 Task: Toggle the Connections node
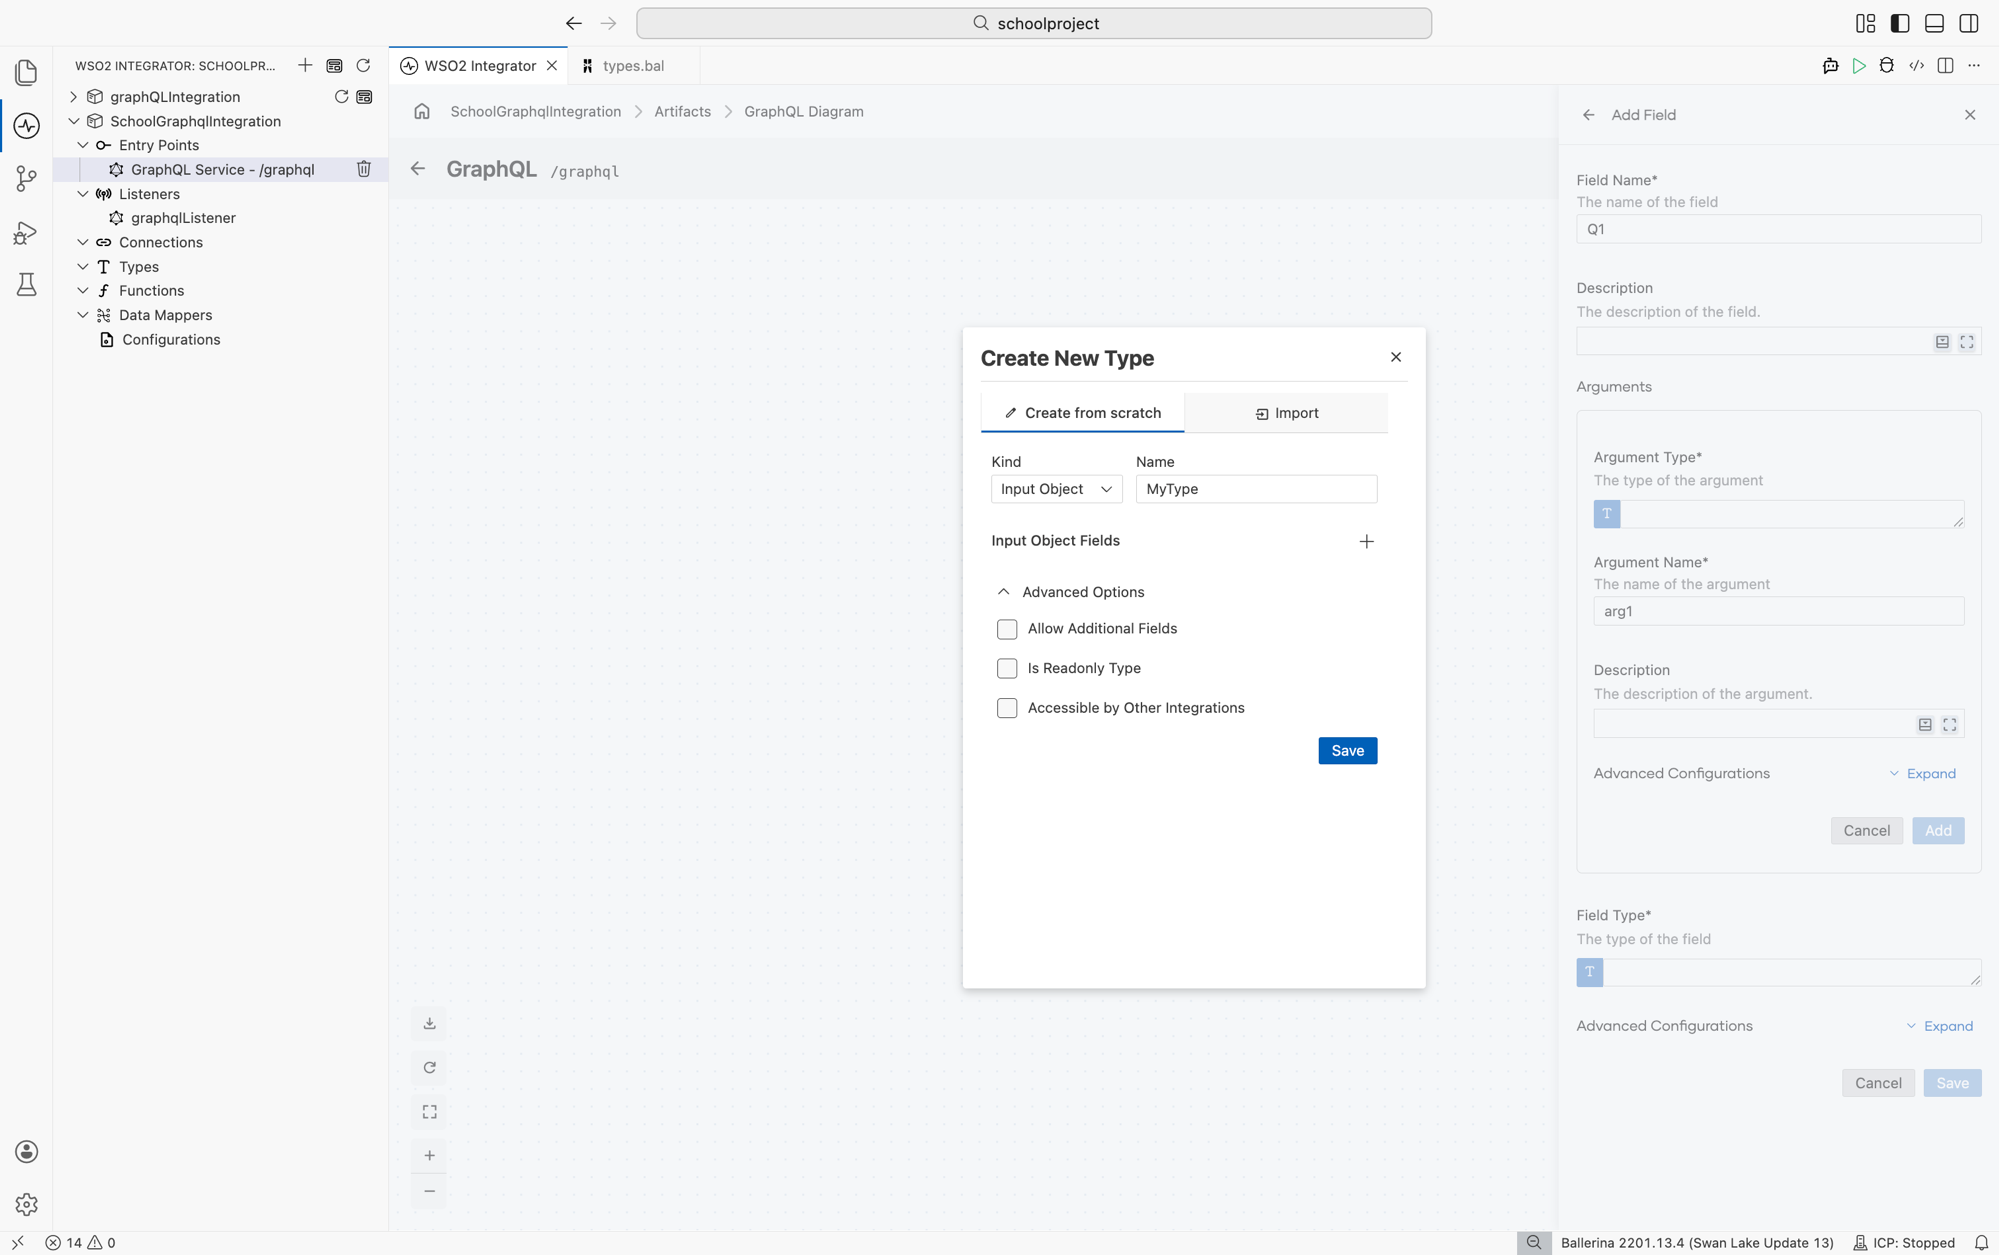click(83, 242)
